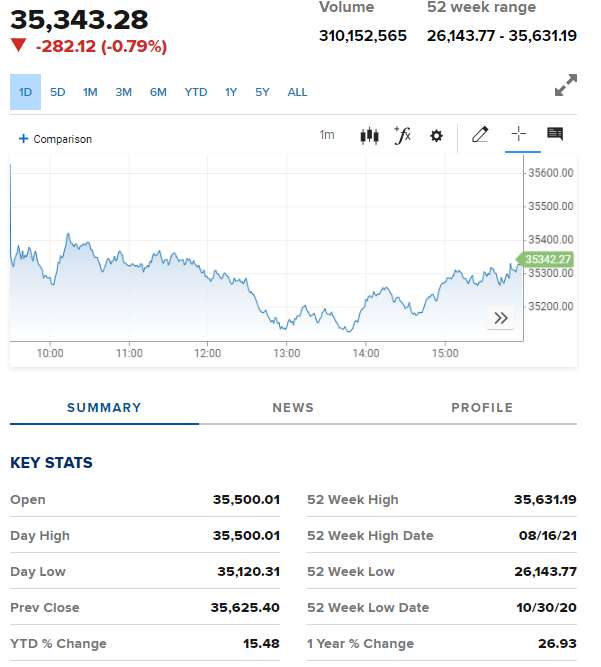Click the double-arrow scroll to latest button
Viewport: 601px width, 667px height.
coord(501,318)
